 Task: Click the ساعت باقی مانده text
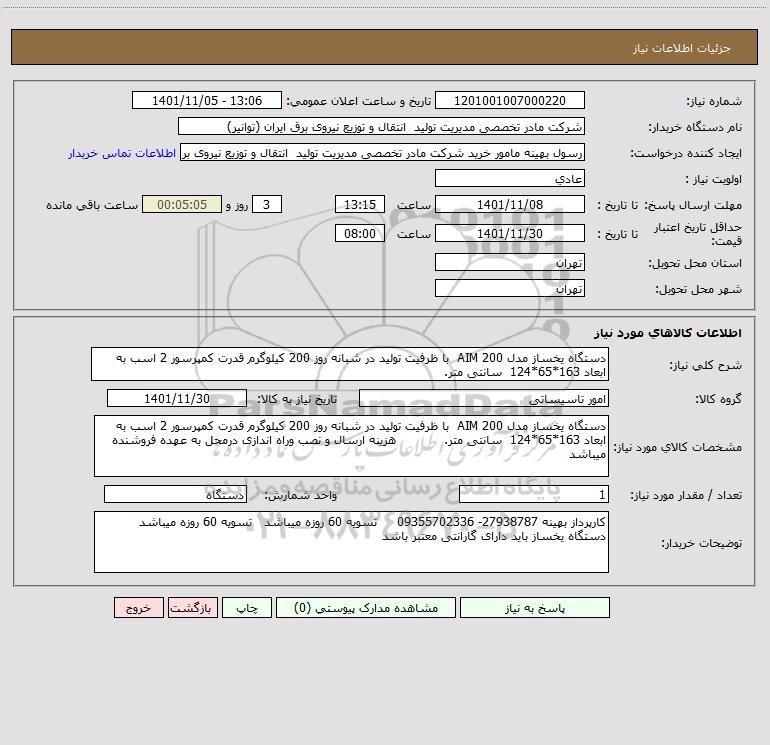[x=92, y=205]
